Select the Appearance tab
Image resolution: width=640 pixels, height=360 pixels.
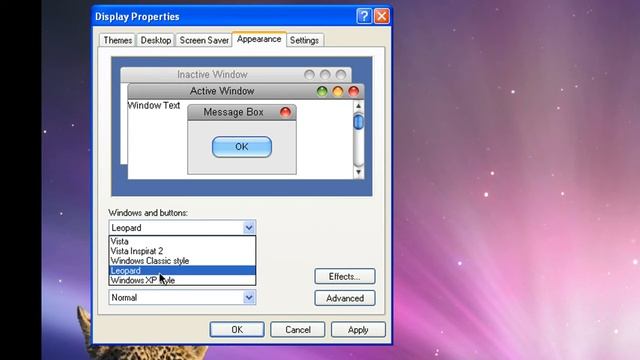click(x=259, y=39)
